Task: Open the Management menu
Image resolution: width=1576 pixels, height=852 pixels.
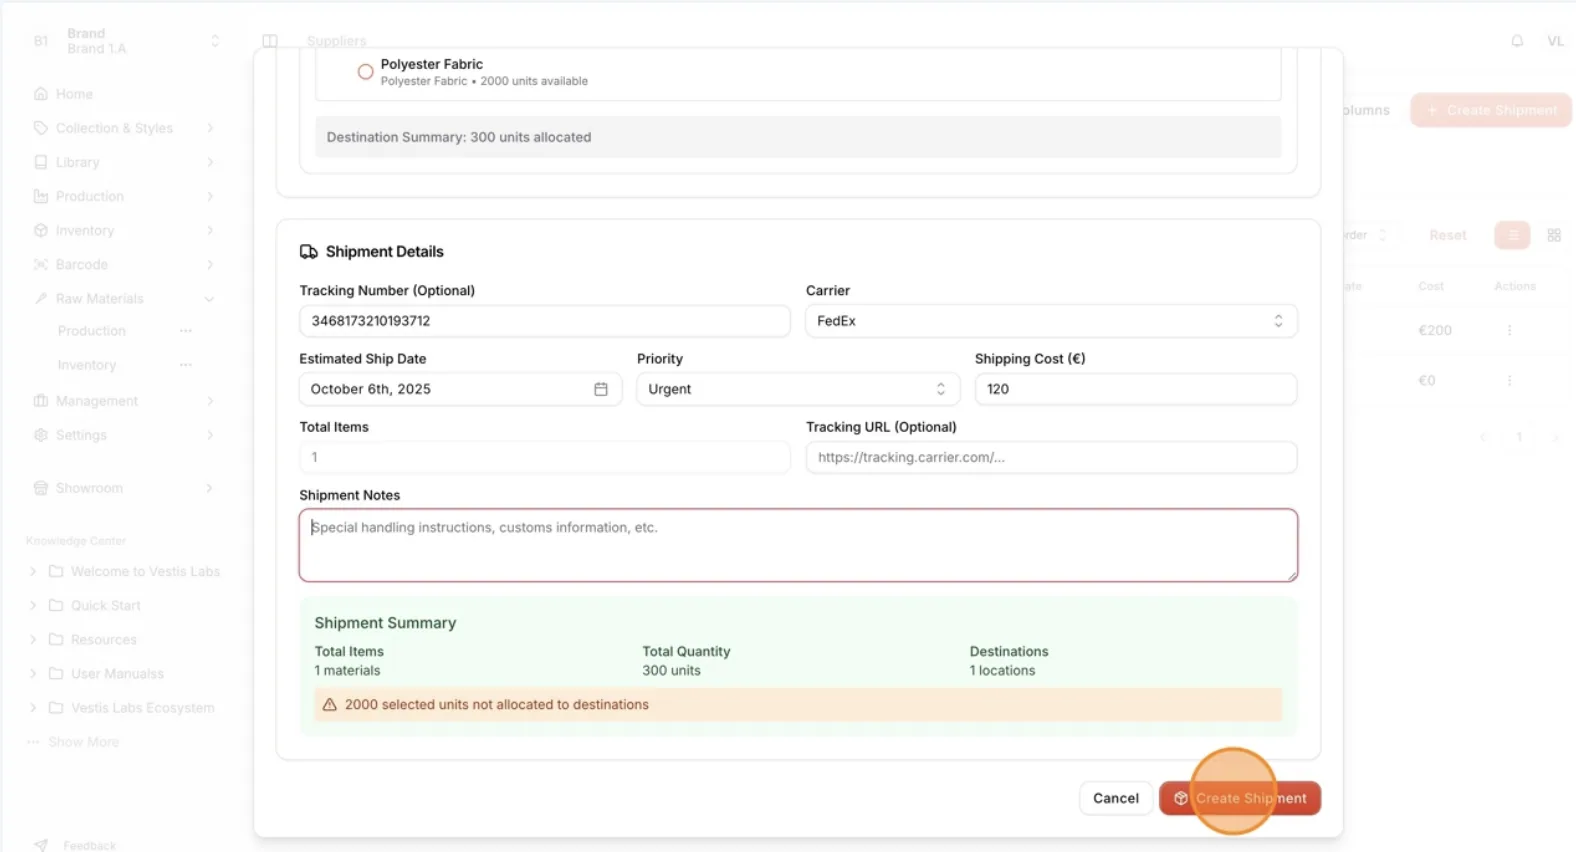Action: pos(125,401)
